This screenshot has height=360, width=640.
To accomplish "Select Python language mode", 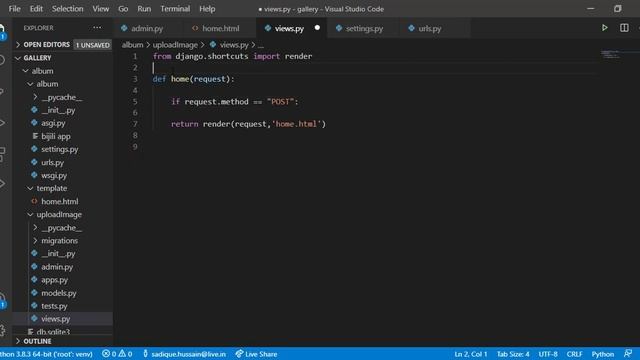I will coord(602,354).
